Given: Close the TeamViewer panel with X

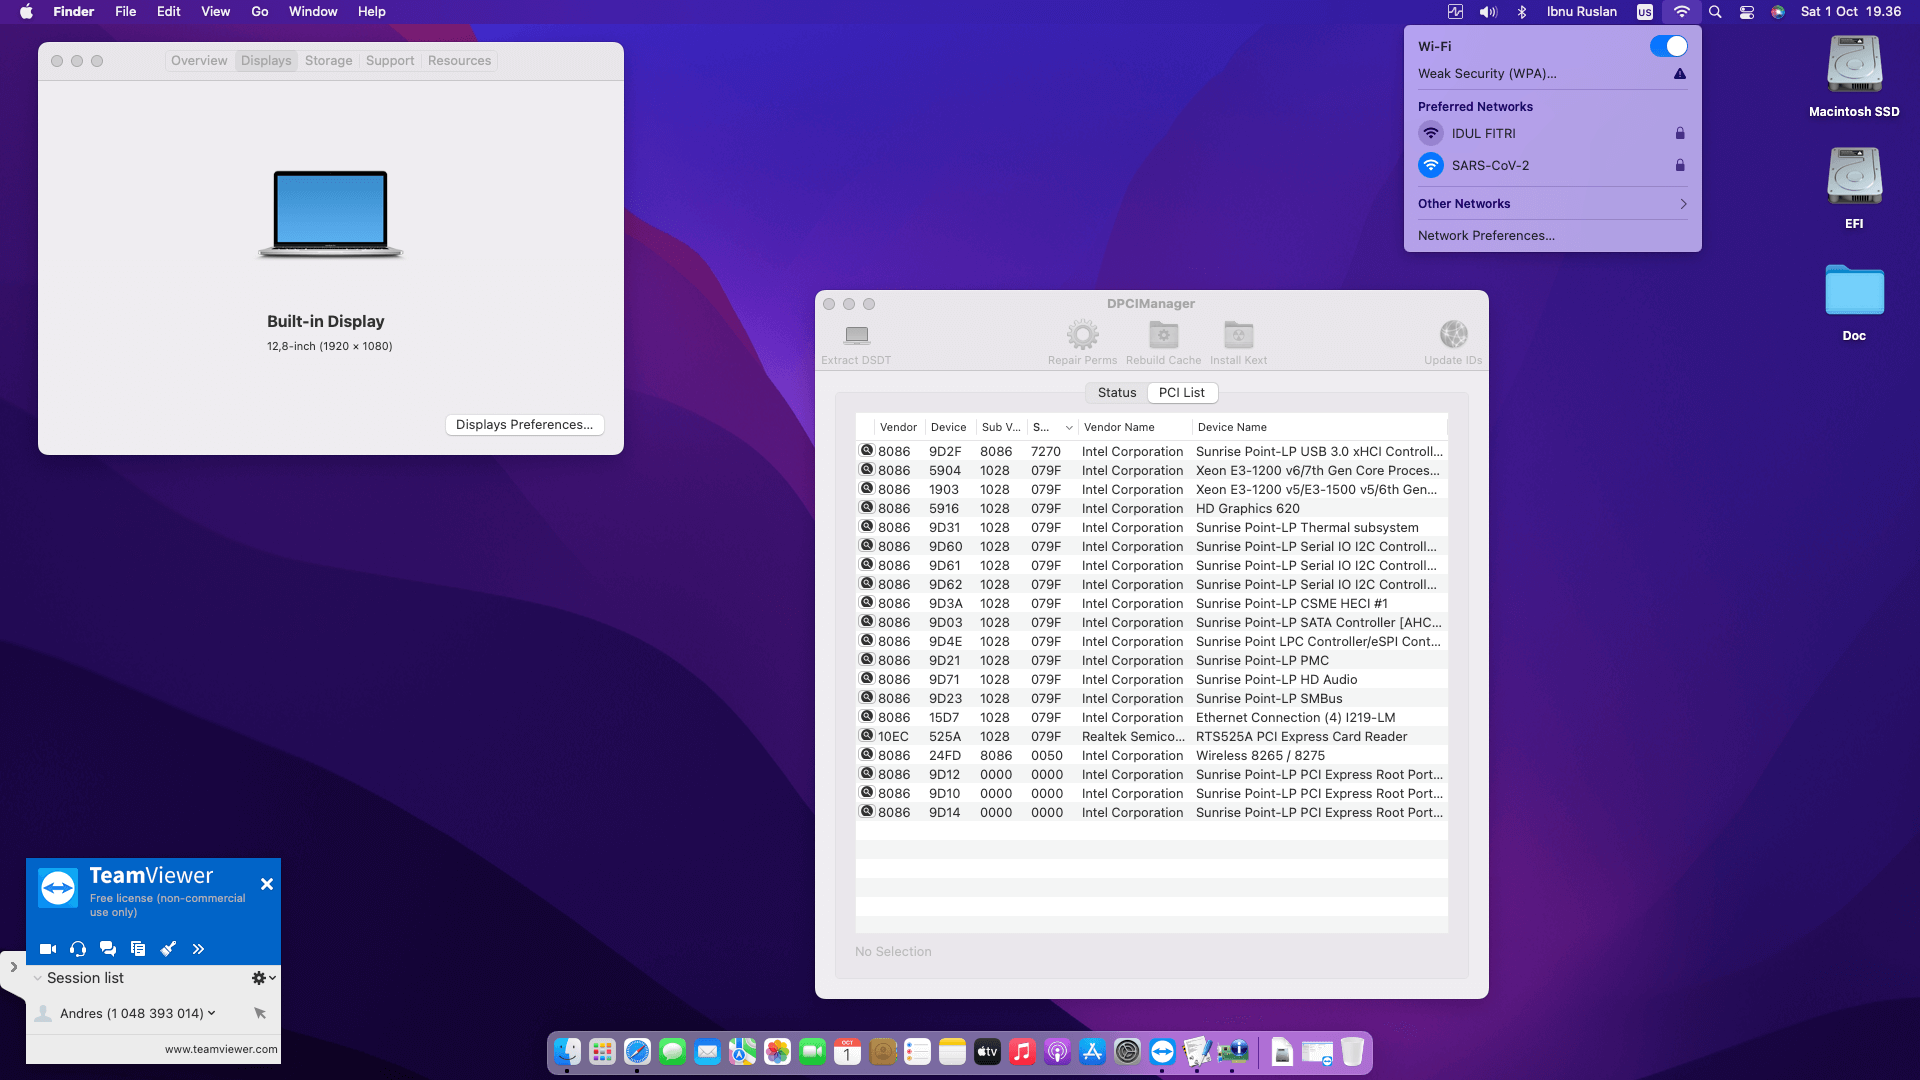Looking at the screenshot, I should point(267,884).
